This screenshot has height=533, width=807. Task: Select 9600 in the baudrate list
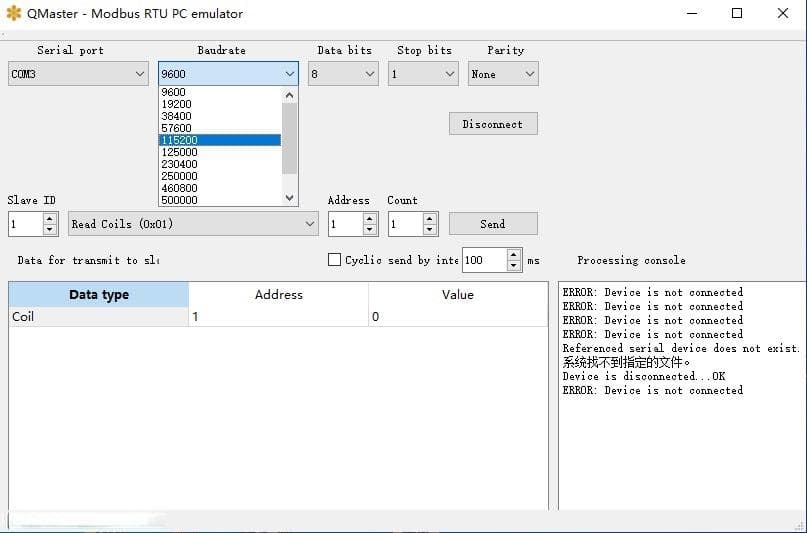[220, 92]
